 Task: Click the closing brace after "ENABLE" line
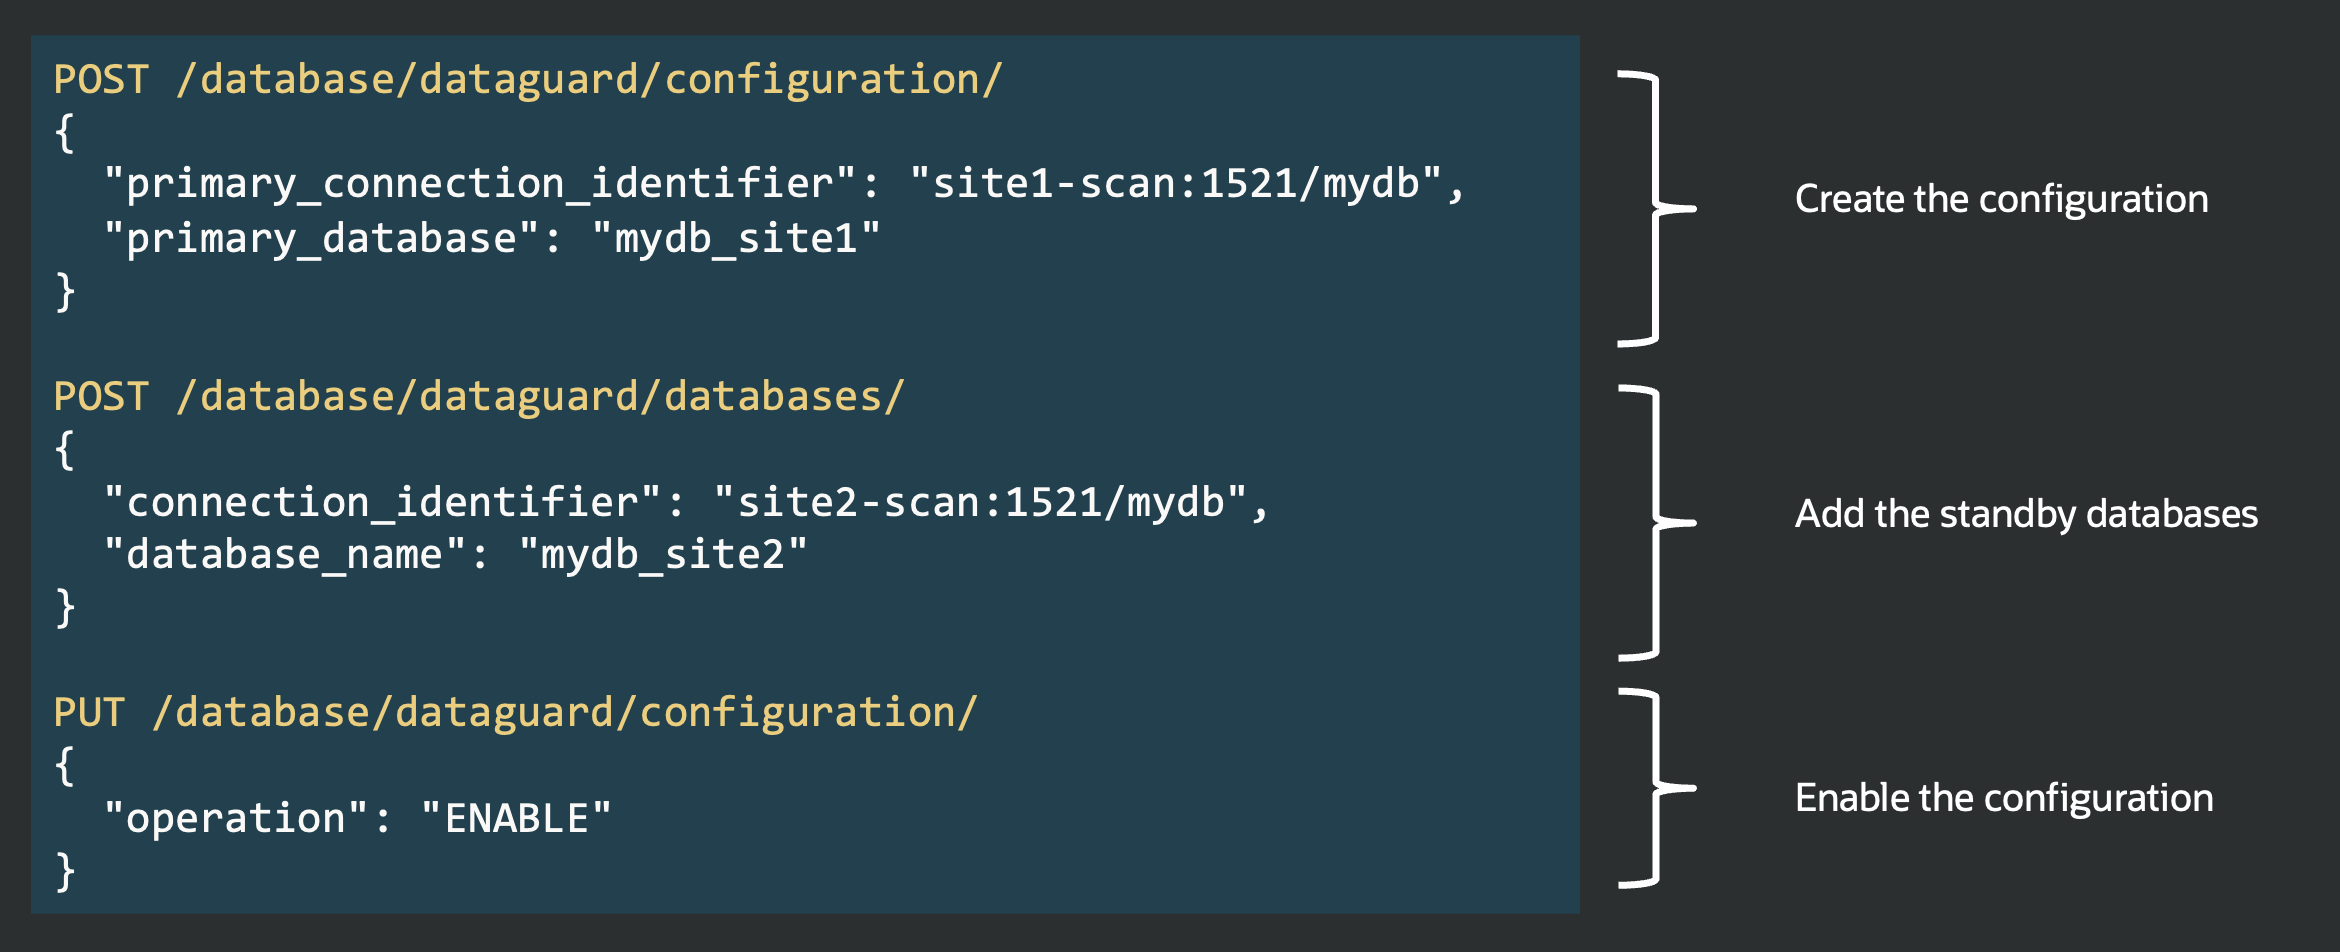[x=65, y=871]
